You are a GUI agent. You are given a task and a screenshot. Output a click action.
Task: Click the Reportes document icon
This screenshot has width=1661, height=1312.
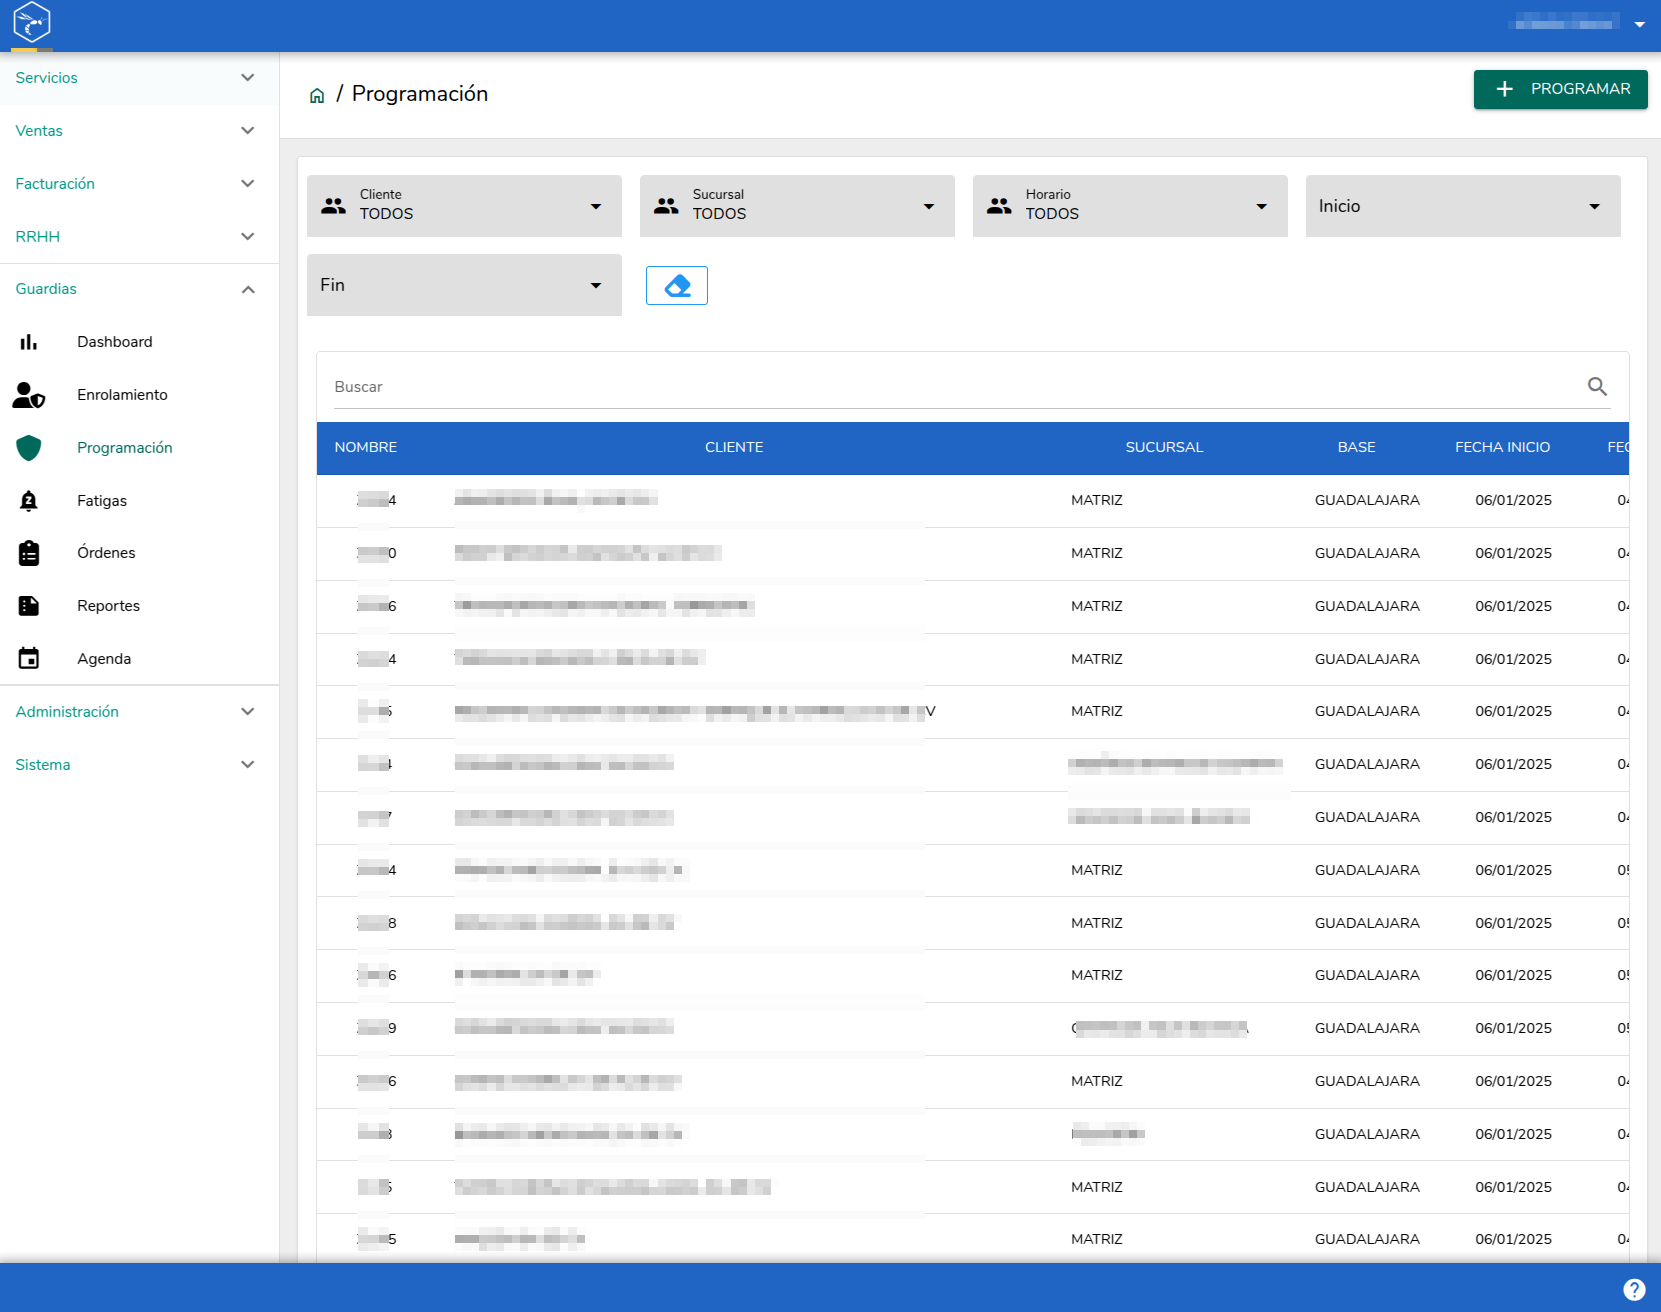click(29, 606)
